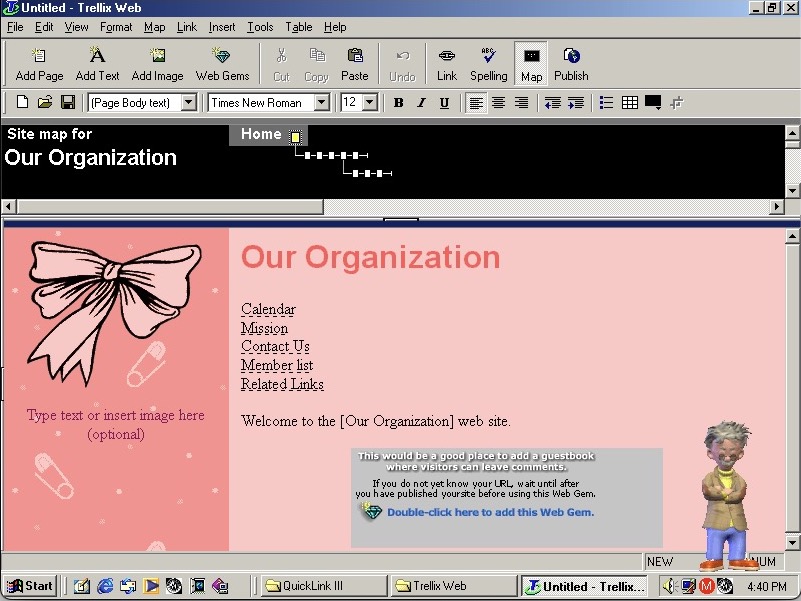Enable center text alignment
The image size is (801, 601).
click(498, 103)
